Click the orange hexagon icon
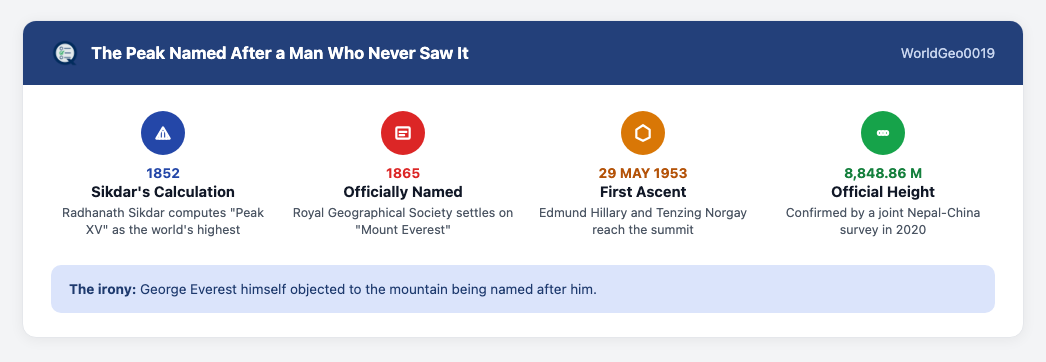Screen dimensions: 1046x362 coord(643,133)
